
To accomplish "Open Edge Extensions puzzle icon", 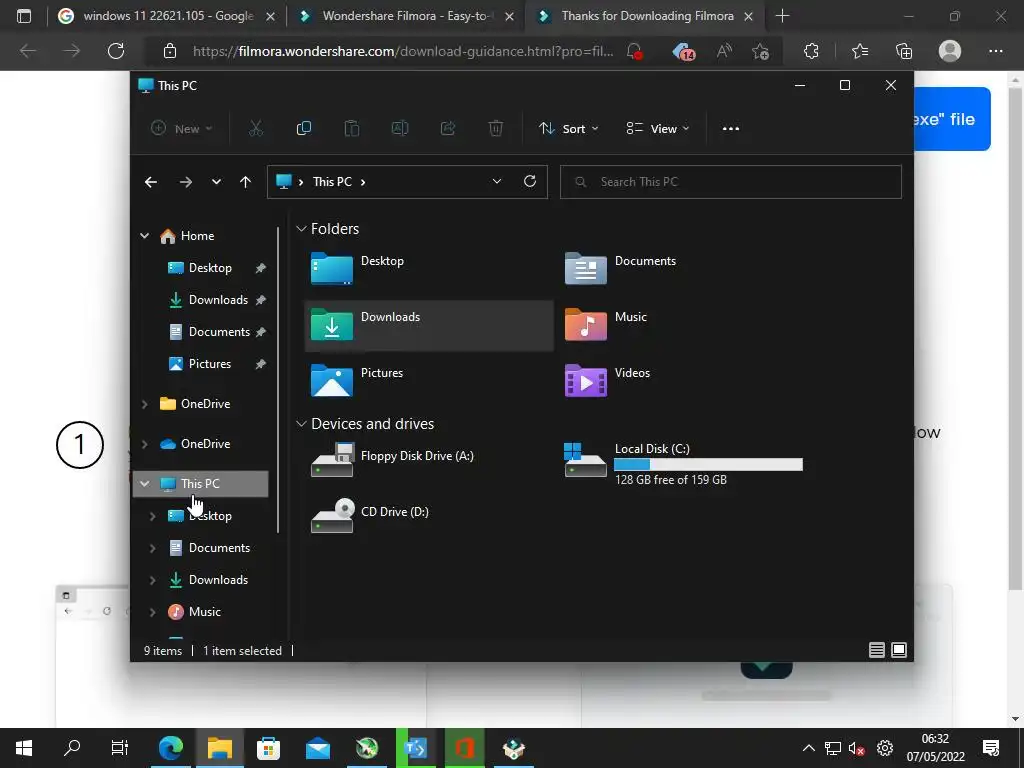I will (811, 51).
